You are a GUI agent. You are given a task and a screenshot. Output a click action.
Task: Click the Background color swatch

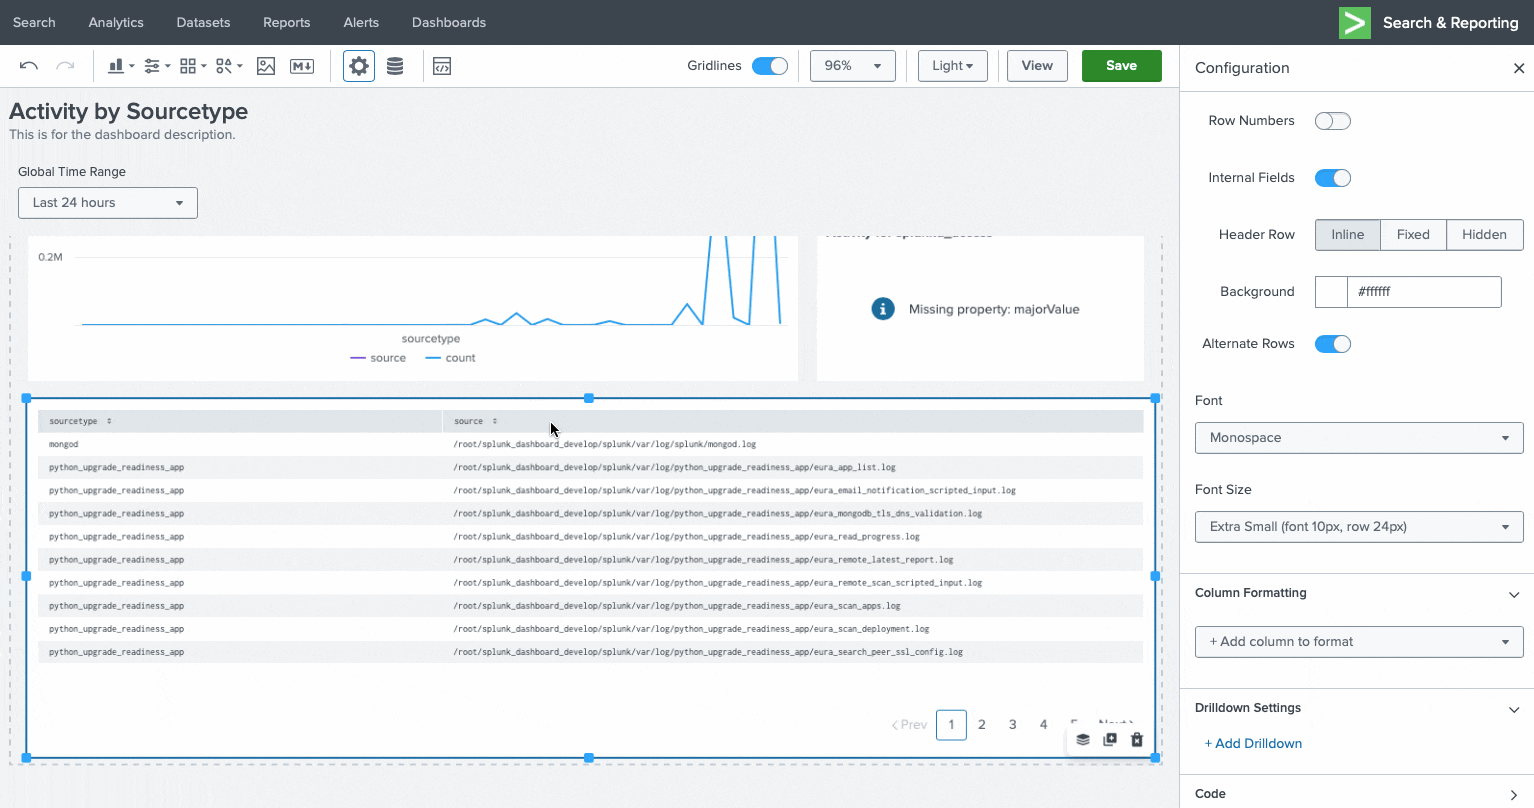pos(1331,292)
